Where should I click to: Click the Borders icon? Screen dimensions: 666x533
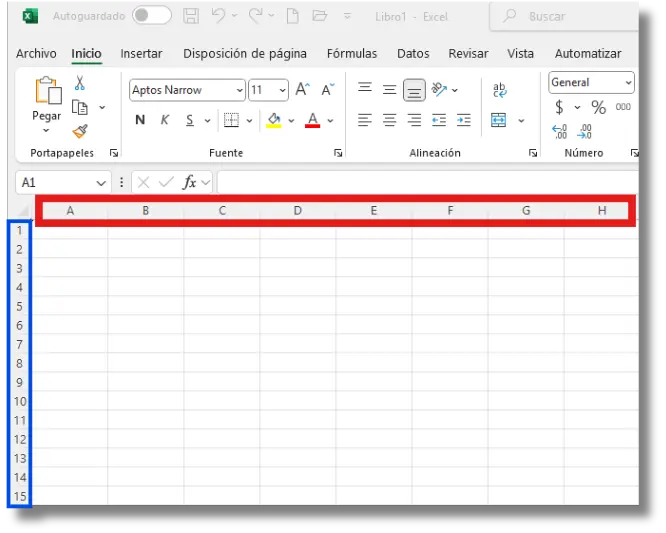point(231,120)
